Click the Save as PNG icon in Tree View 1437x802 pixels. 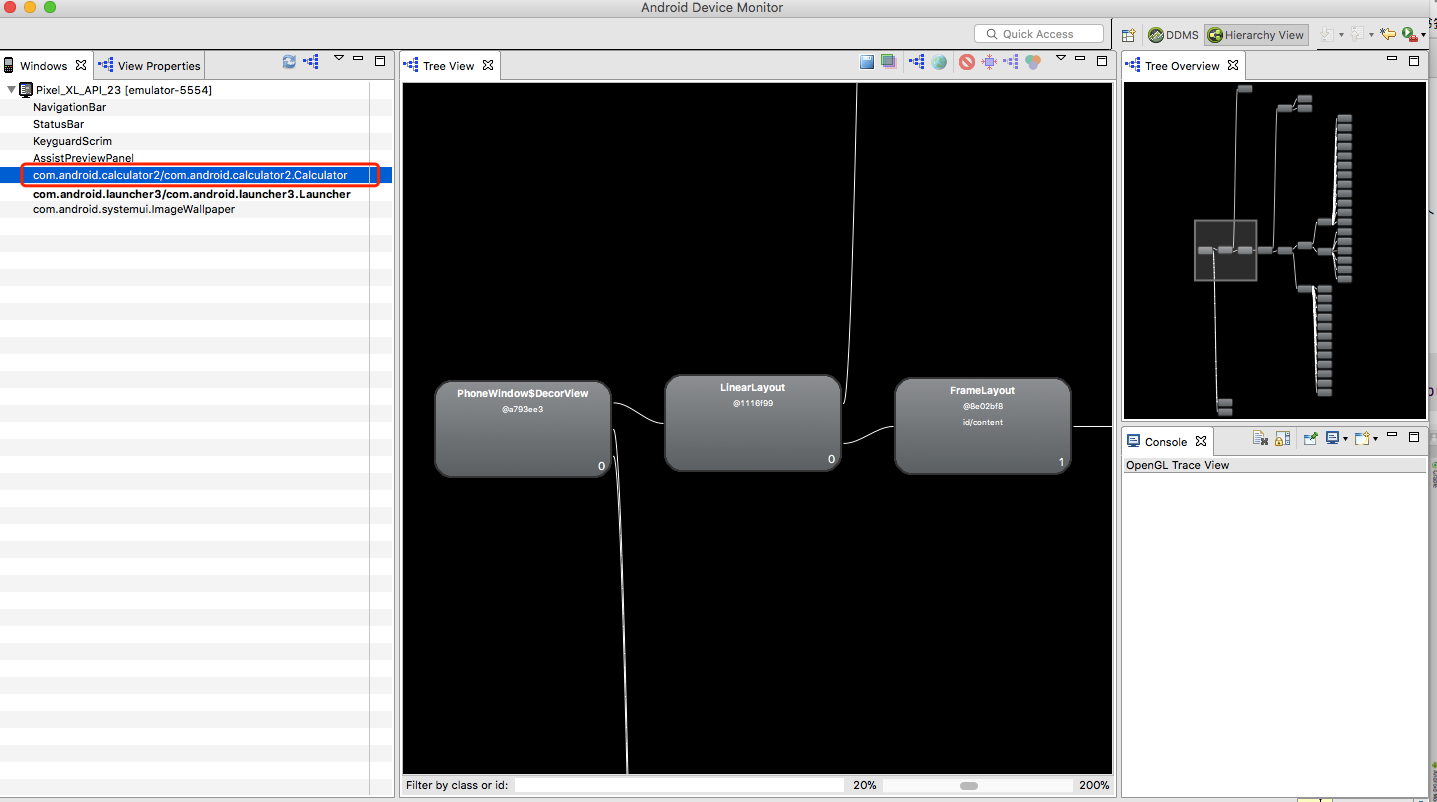[x=867, y=62]
